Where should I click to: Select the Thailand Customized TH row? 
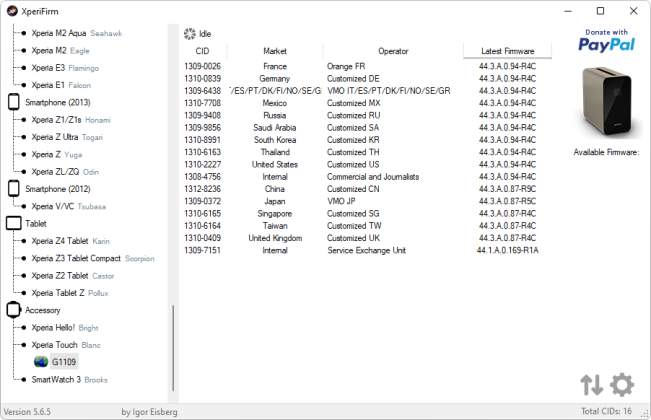tap(367, 152)
